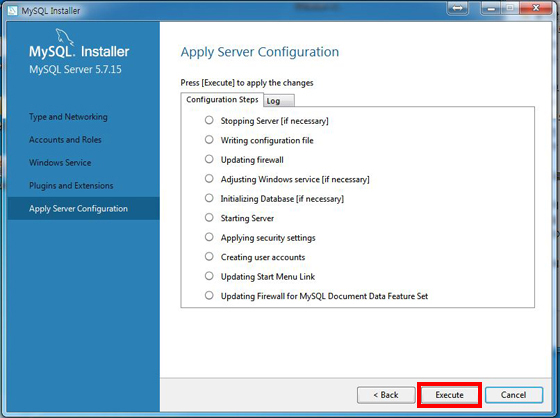Click 'Stopping Server [if necessary]' text
The image size is (560, 418).
(274, 121)
